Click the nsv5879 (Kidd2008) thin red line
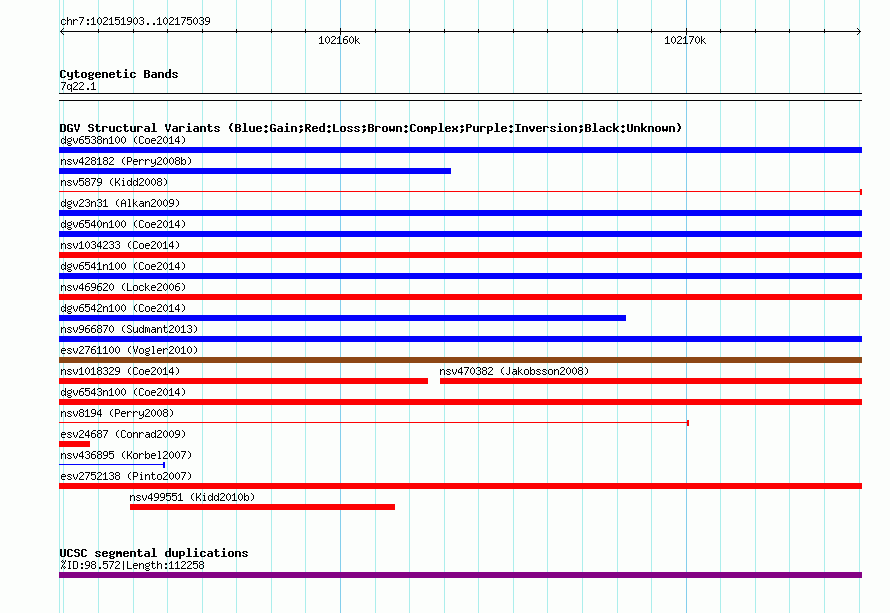Image resolution: width=890 pixels, height=613 pixels. coord(460,192)
